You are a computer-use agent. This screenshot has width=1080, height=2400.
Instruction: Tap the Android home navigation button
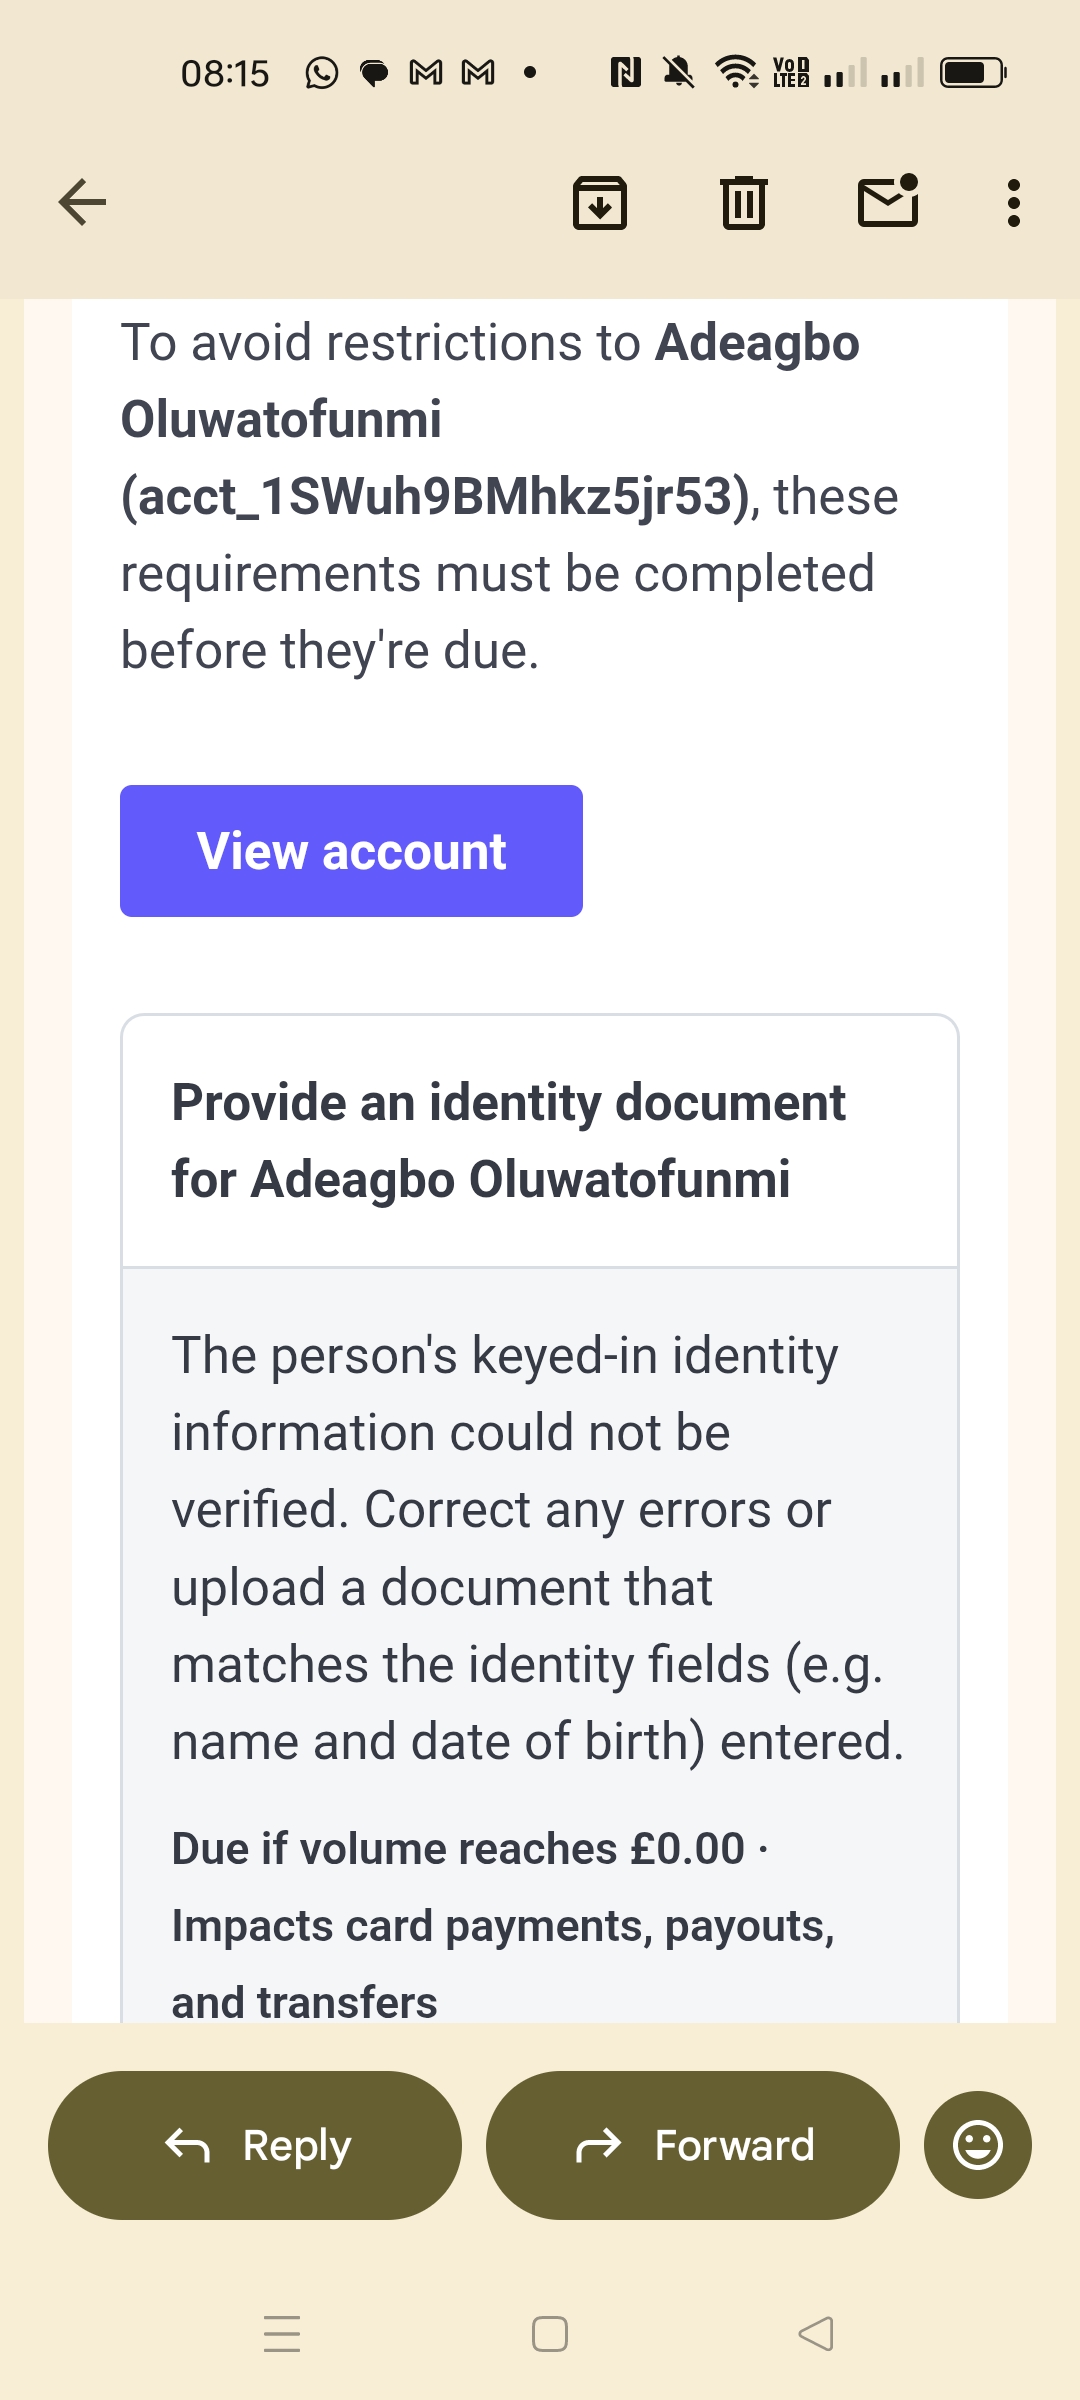click(x=550, y=2334)
